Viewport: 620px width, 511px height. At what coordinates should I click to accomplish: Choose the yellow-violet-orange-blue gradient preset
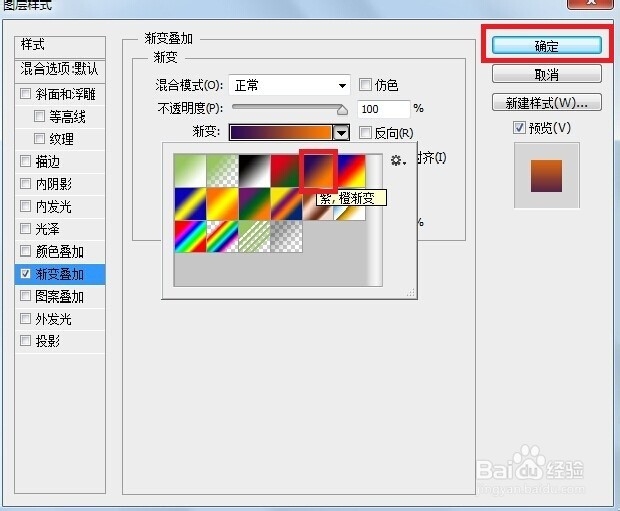coord(287,204)
